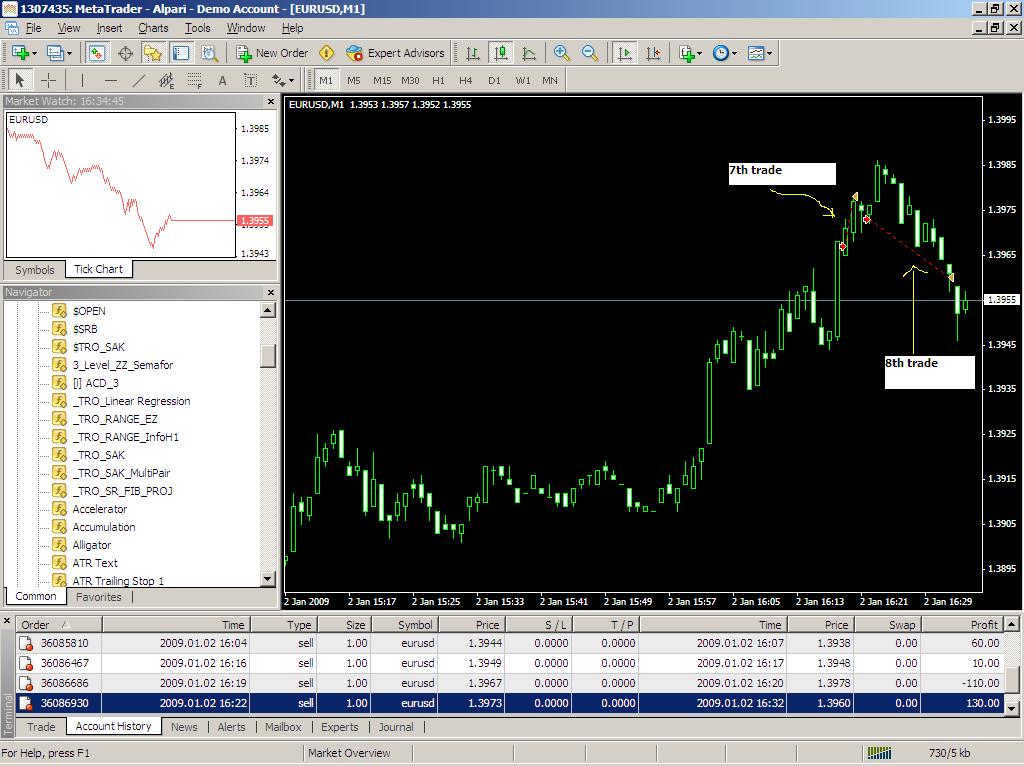Select the Trendline drawing tool
The width and height of the screenshot is (1024, 766).
[x=139, y=80]
